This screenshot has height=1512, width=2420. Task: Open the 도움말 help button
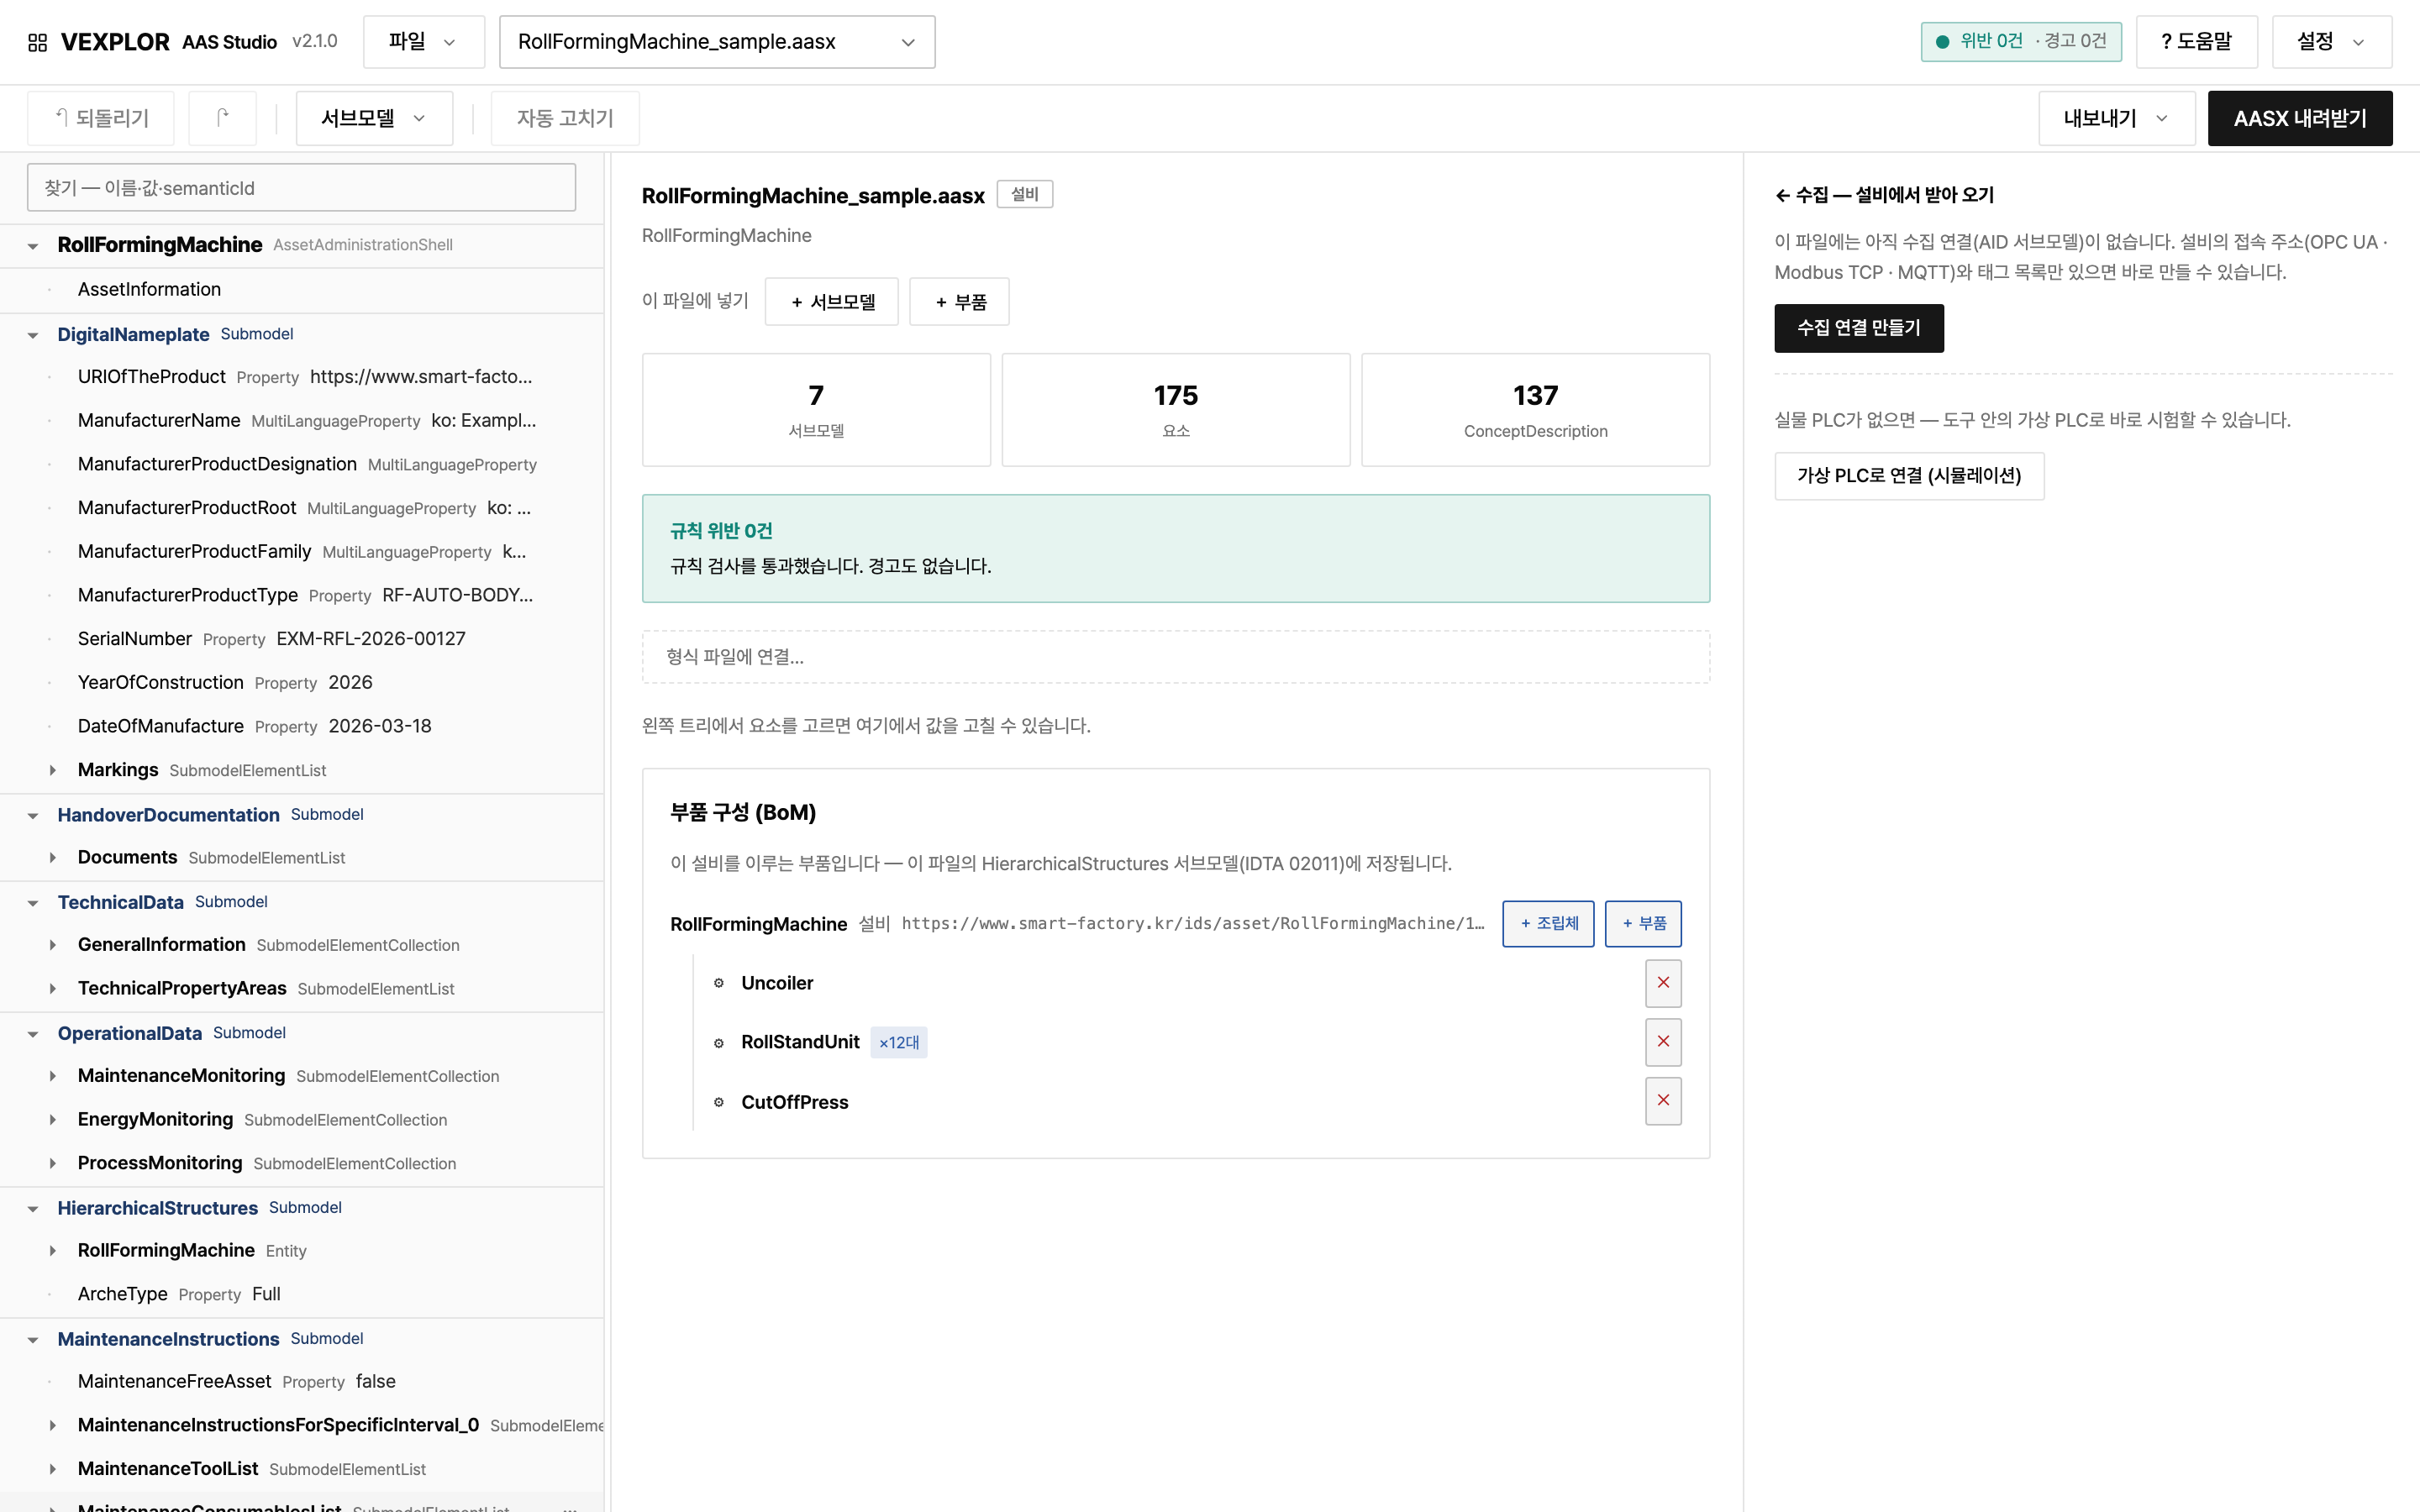pos(2196,42)
